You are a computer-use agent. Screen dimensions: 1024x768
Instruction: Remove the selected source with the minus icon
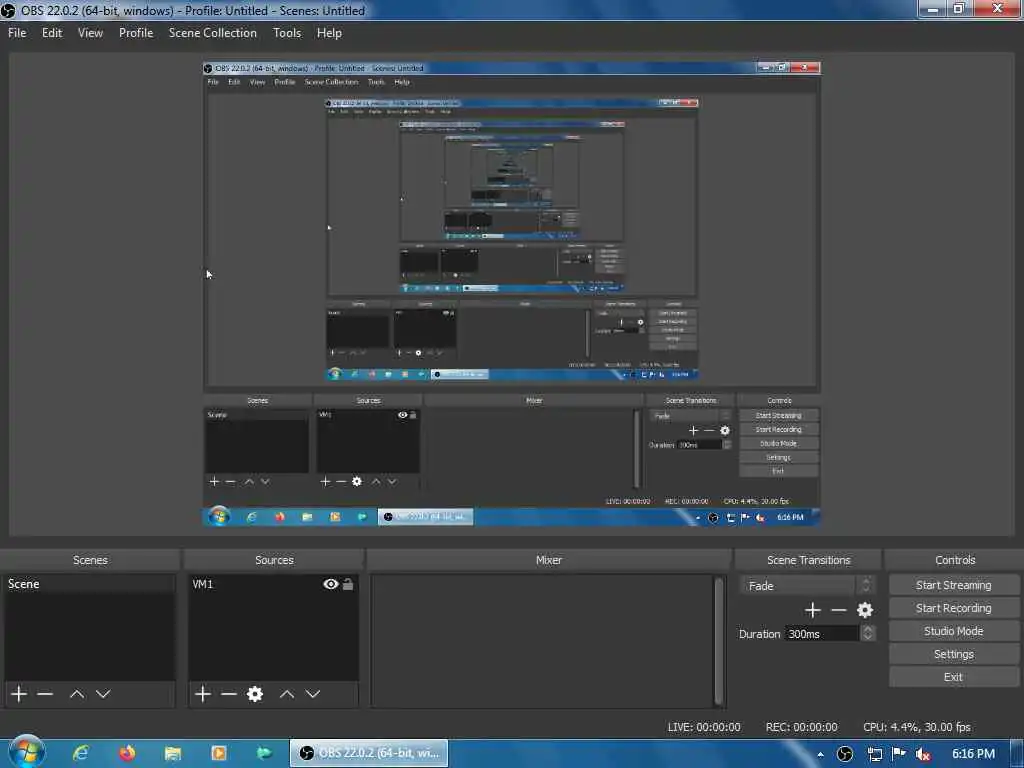tap(229, 694)
